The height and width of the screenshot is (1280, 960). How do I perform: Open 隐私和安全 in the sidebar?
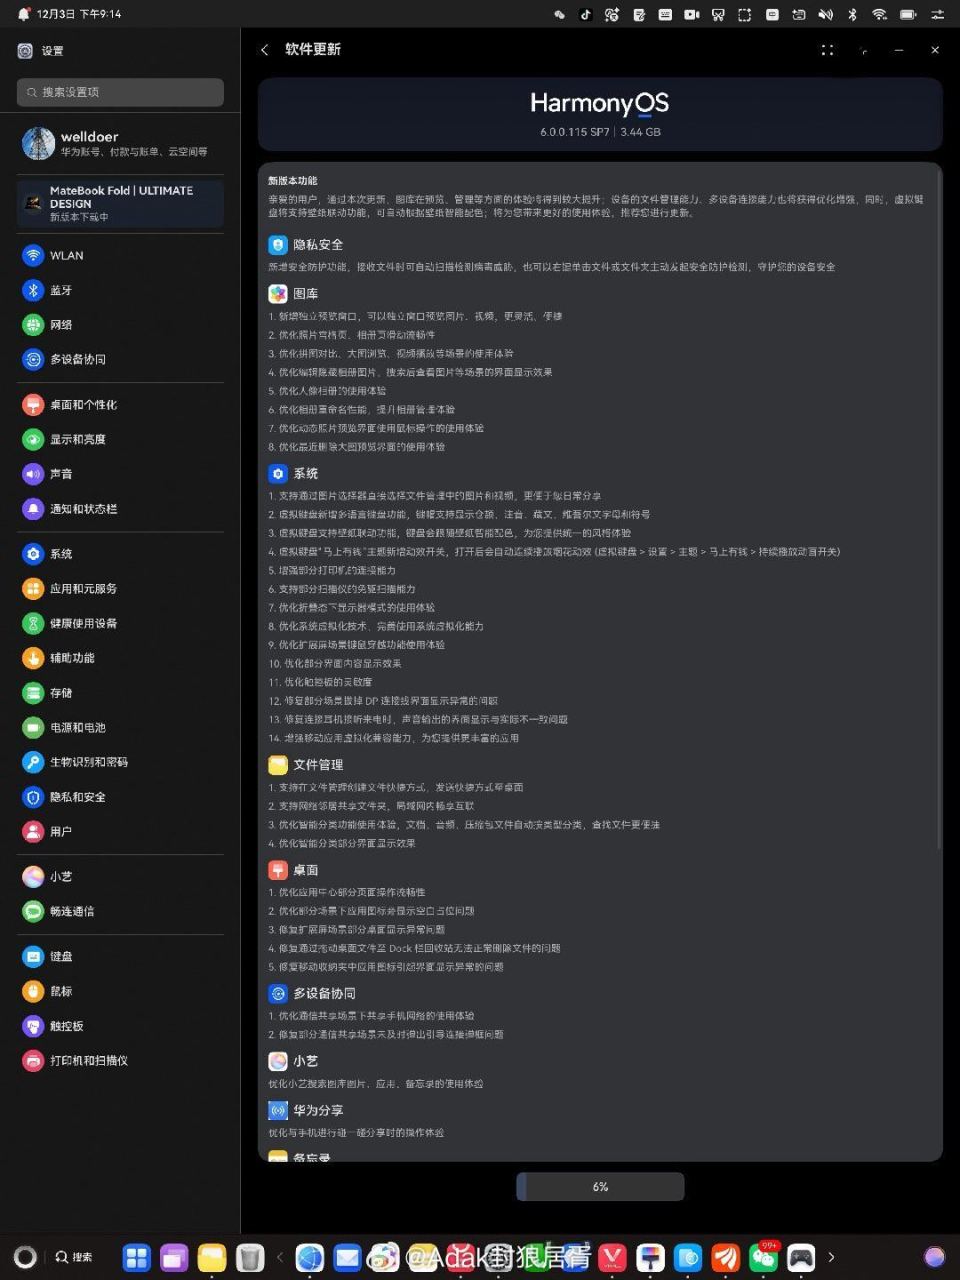(120, 797)
